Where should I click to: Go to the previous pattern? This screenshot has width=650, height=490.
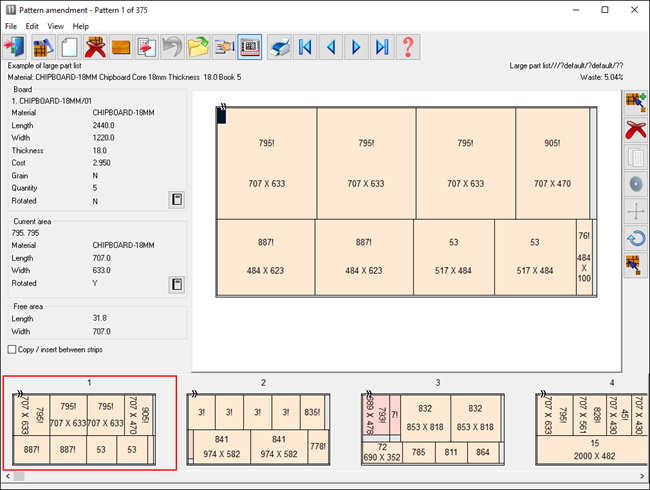coord(332,47)
